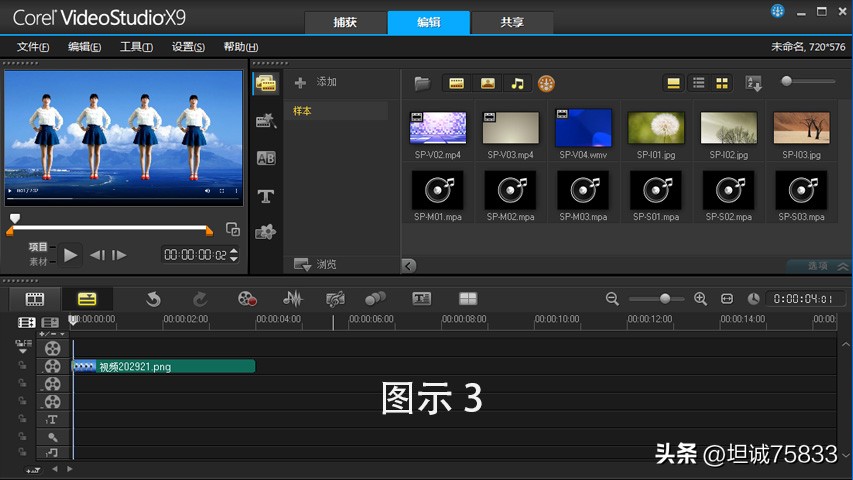The width and height of the screenshot is (853, 480).
Task: Toggle showing photos in the library
Action: (487, 83)
